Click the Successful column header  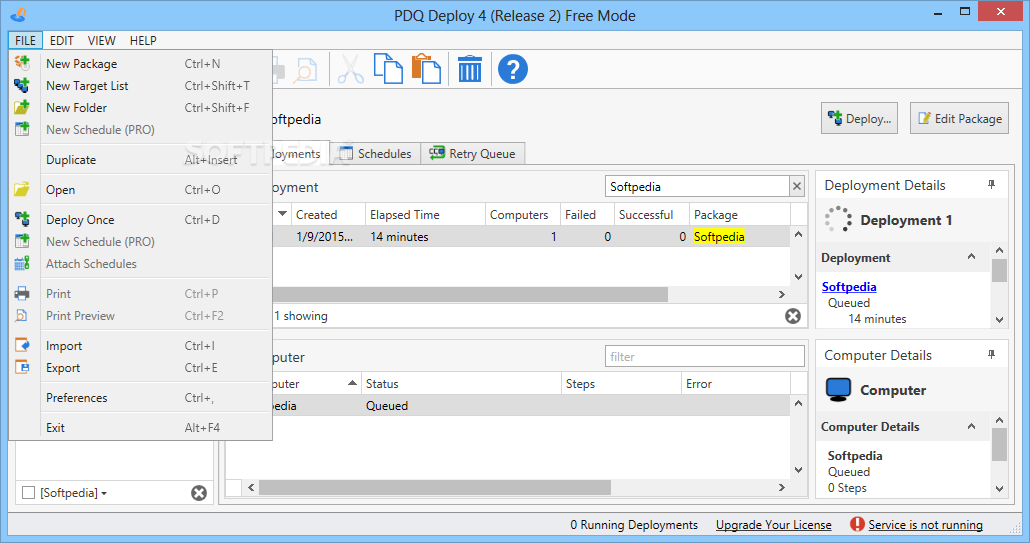[651, 215]
